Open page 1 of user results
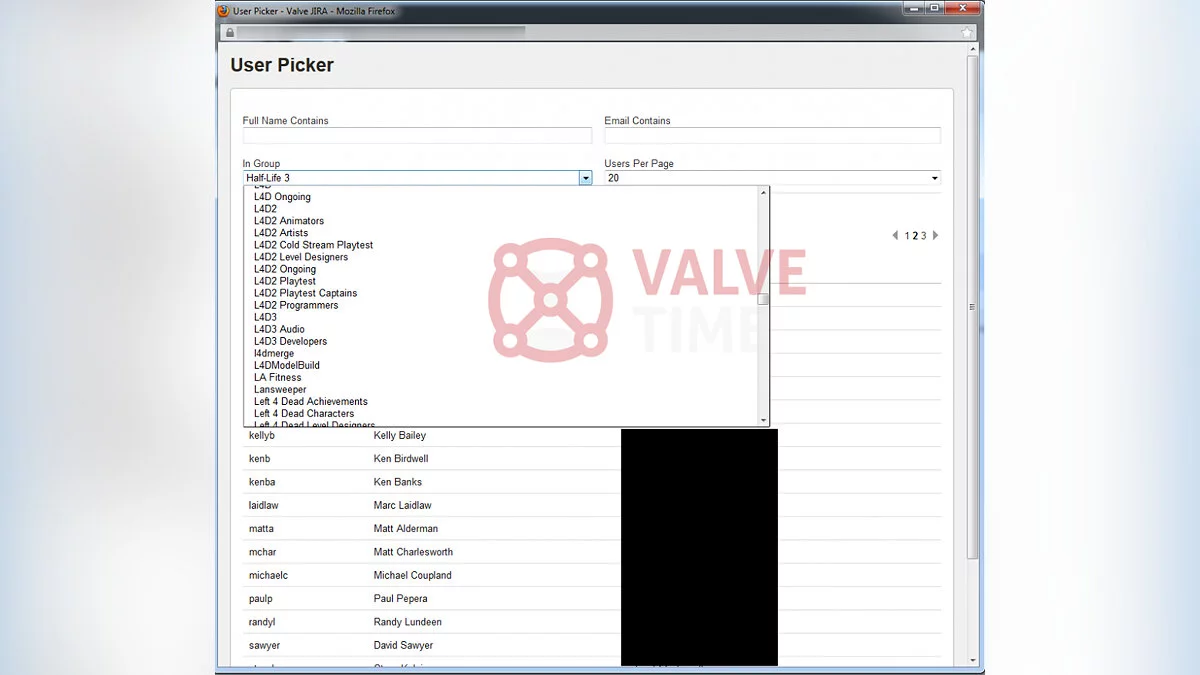1200x675 pixels. [907, 236]
